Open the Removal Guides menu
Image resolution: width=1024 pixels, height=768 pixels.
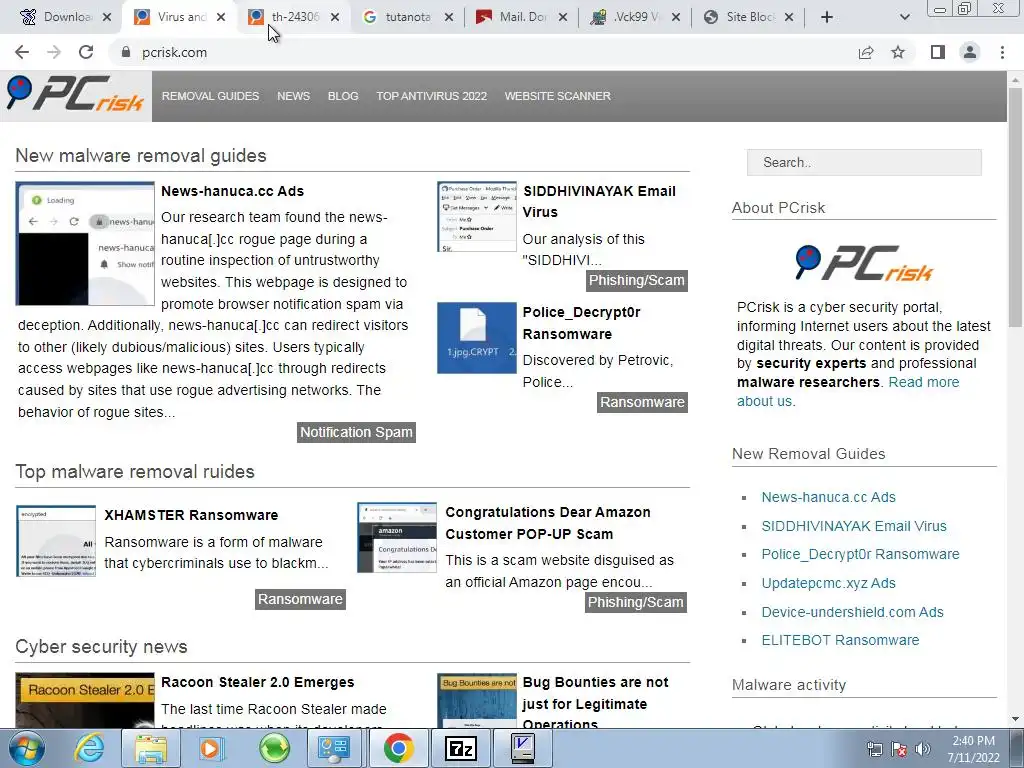point(210,96)
